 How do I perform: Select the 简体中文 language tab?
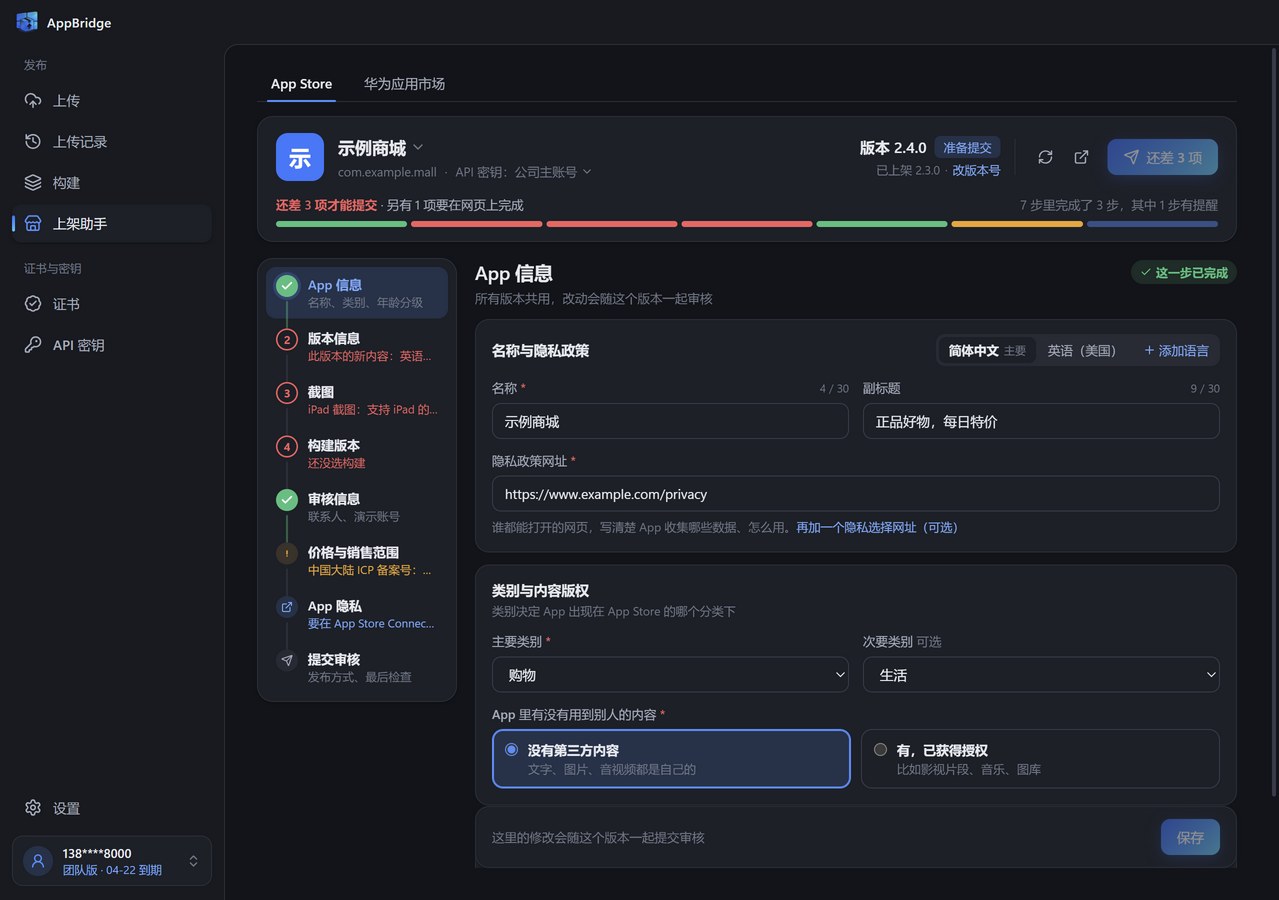(987, 351)
